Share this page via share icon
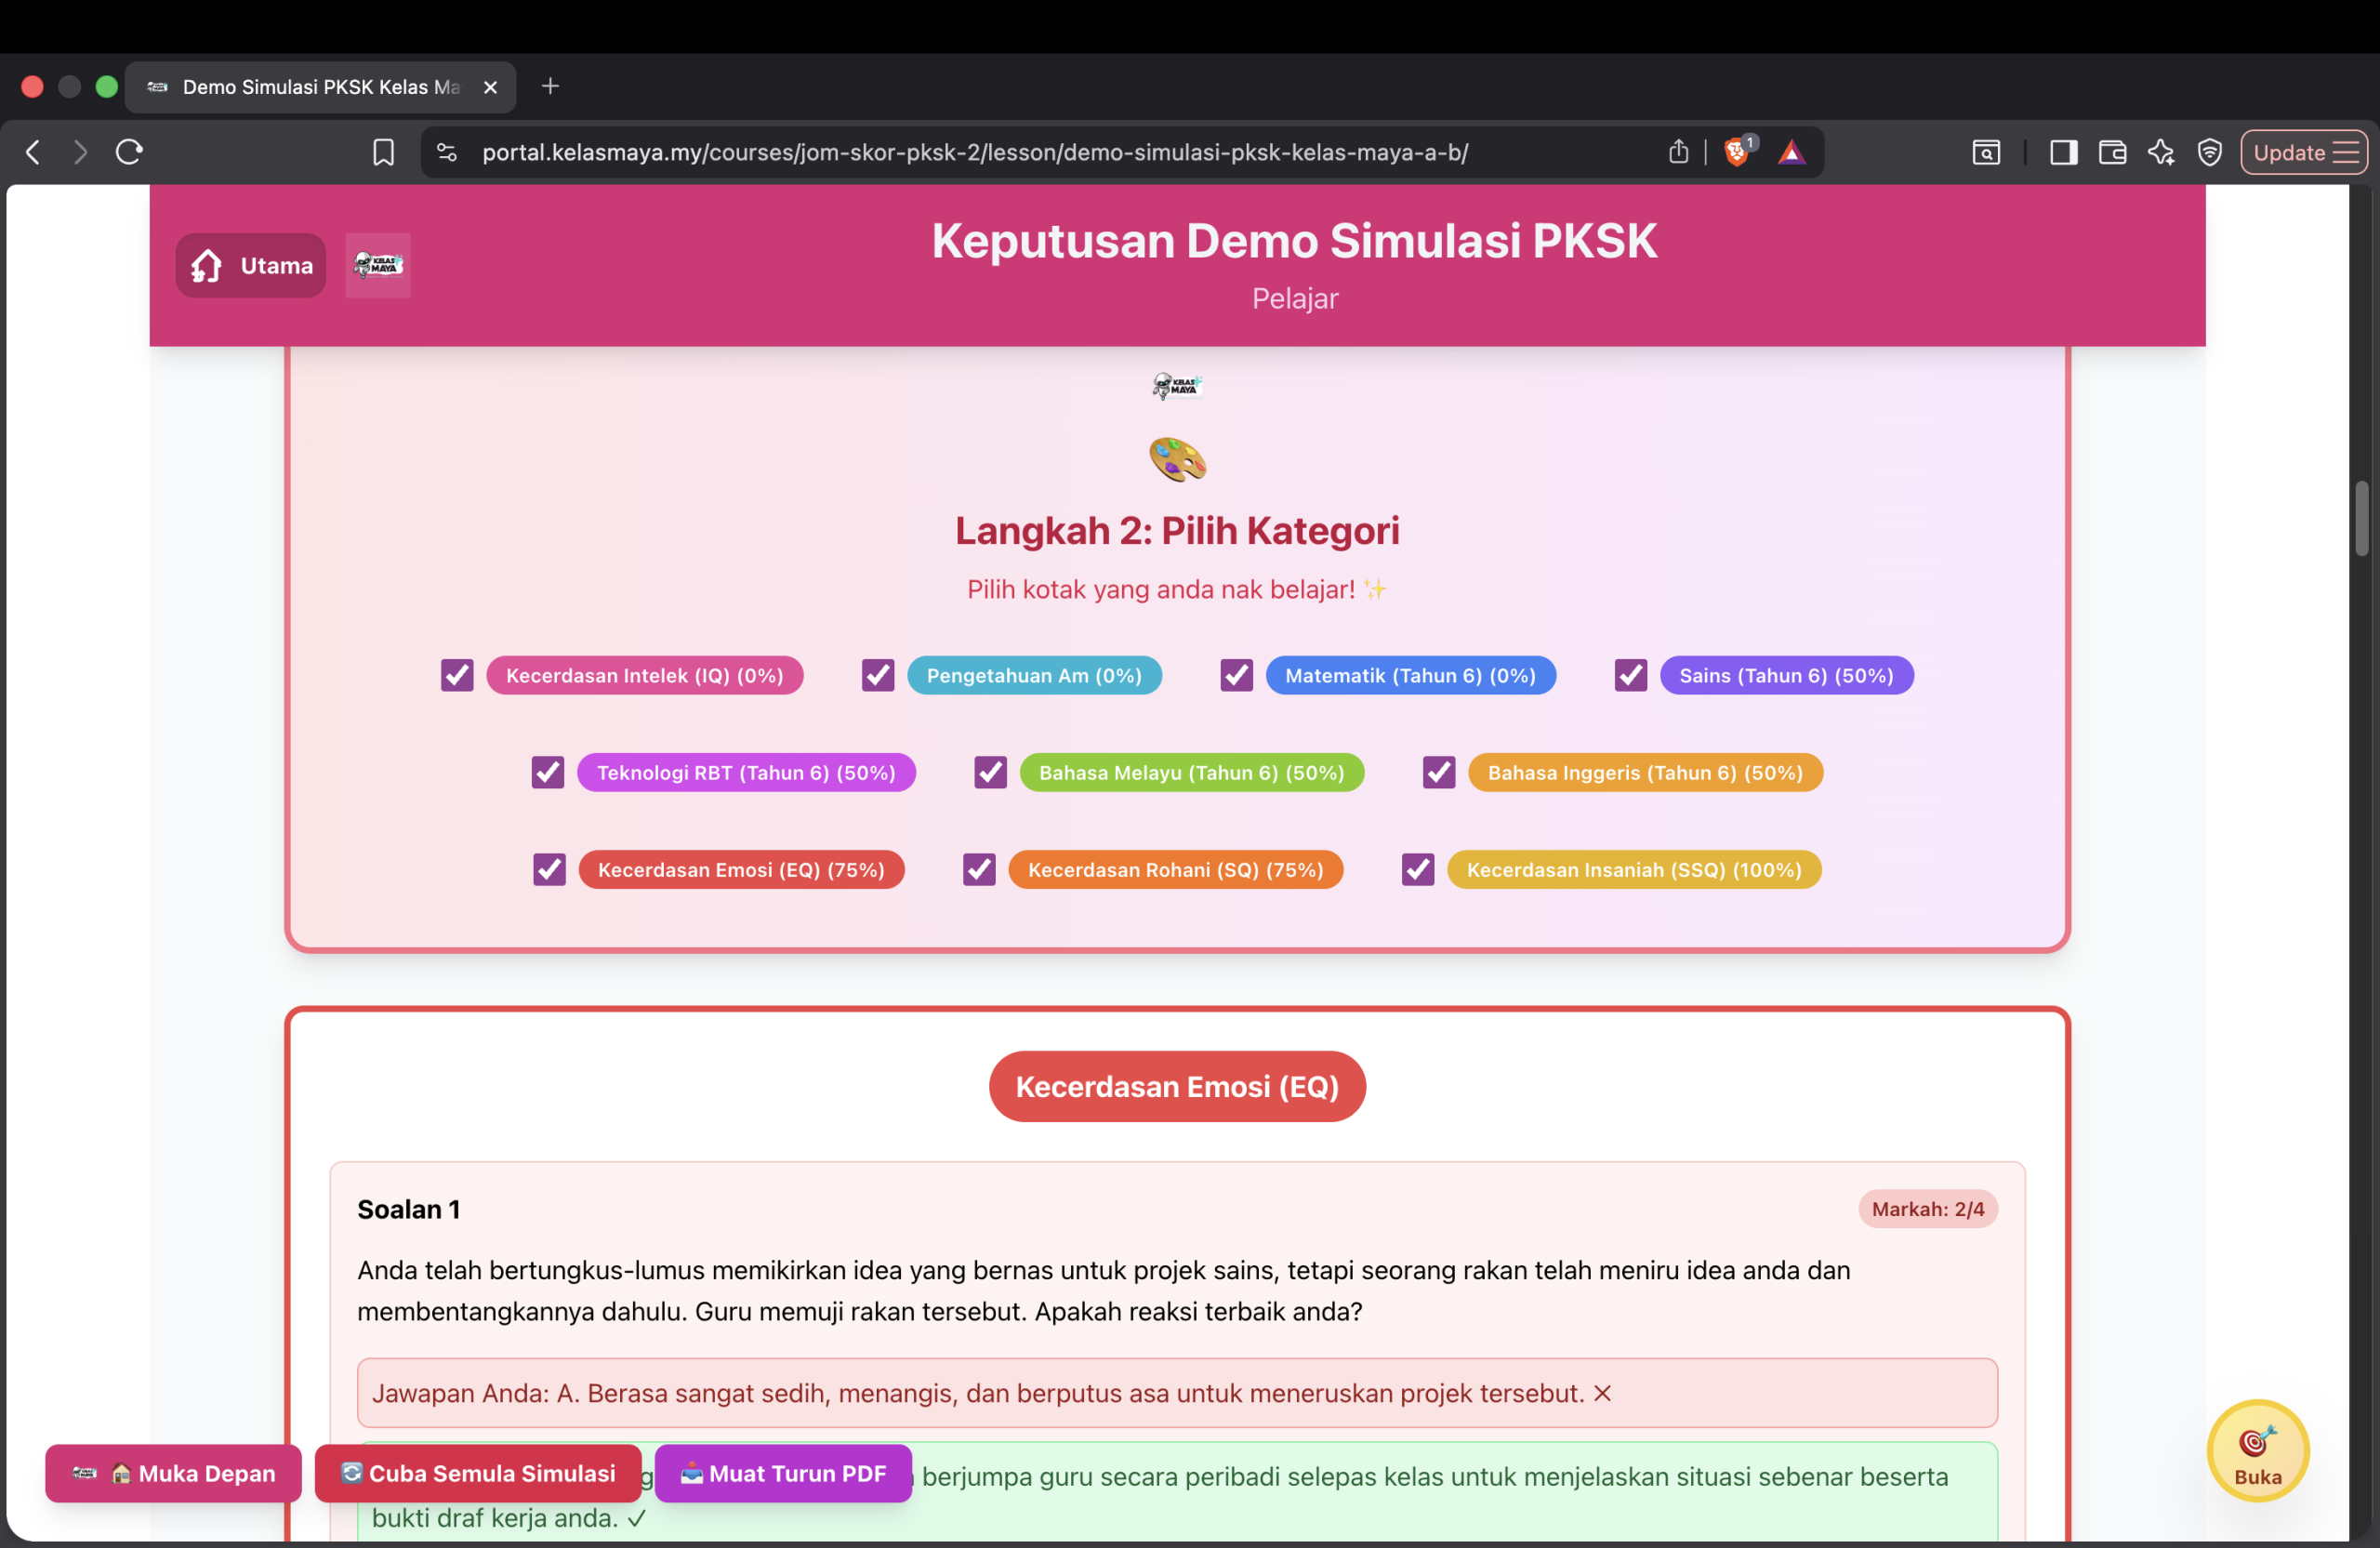The image size is (2380, 1548). coord(1678,152)
